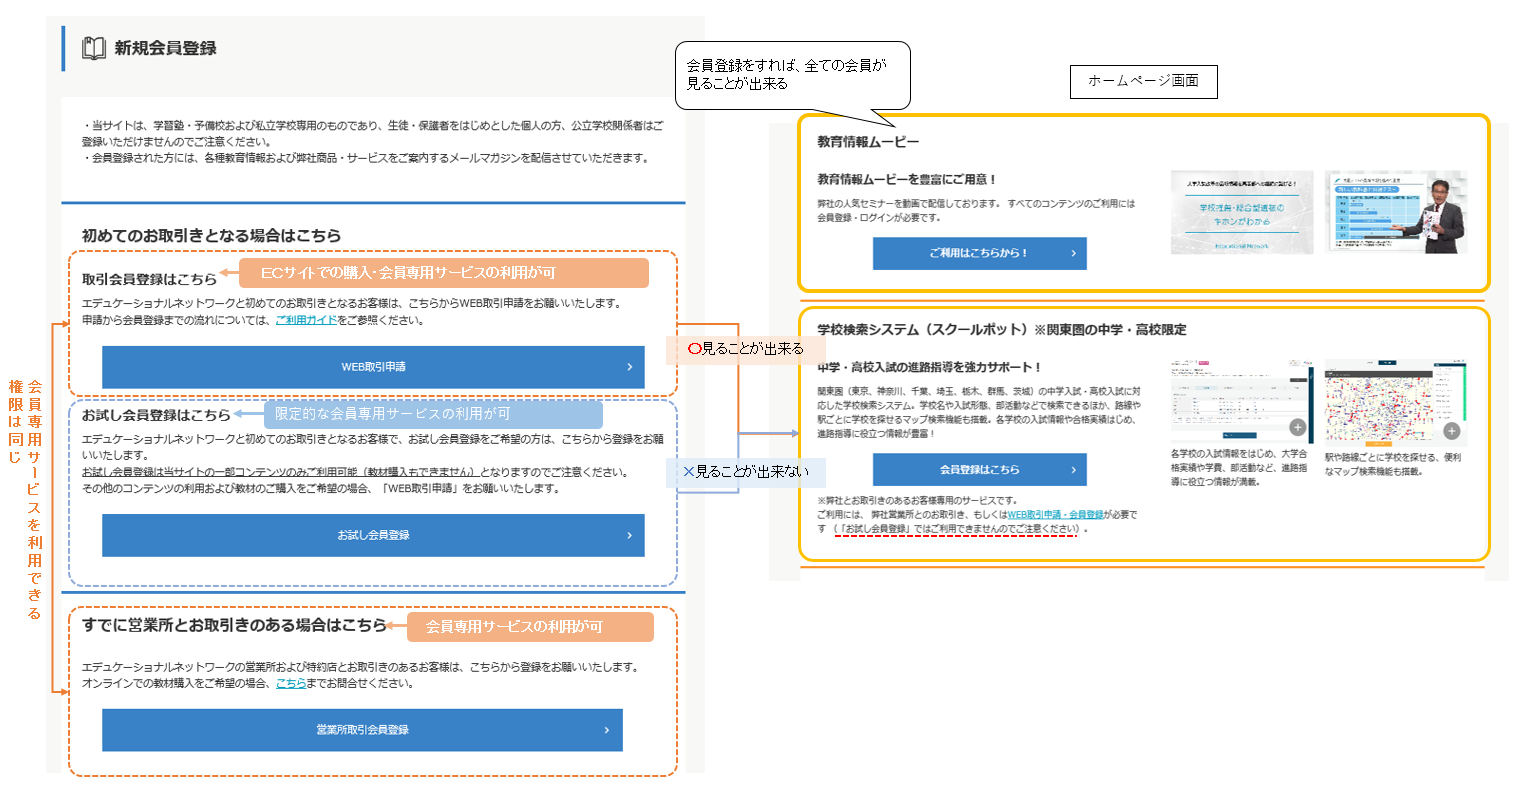Open the ご利用ガイド link
Image resolution: width=1523 pixels, height=787 pixels.
pyautogui.click(x=306, y=321)
